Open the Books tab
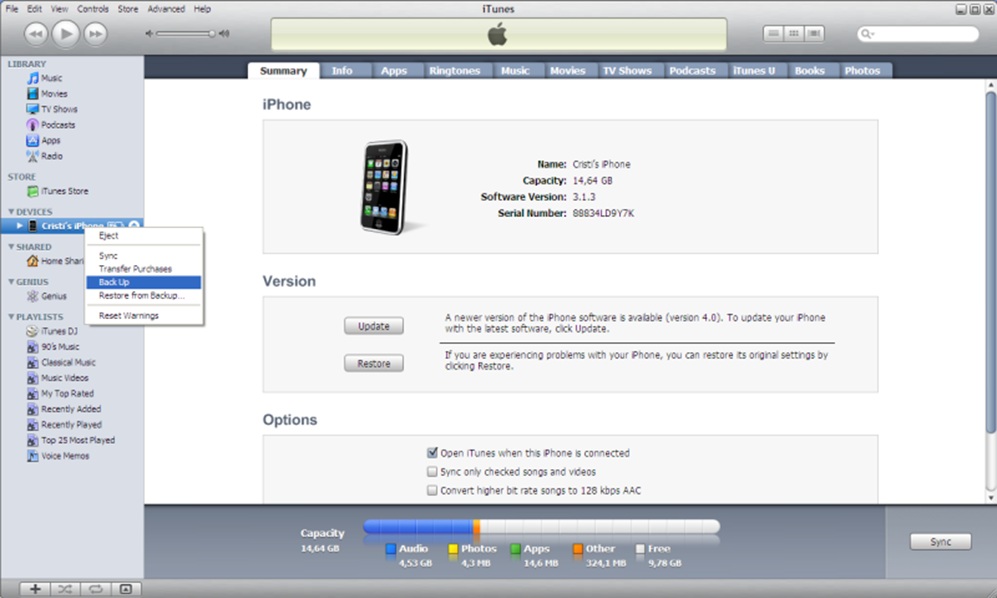The height and width of the screenshot is (598, 997). coord(809,71)
